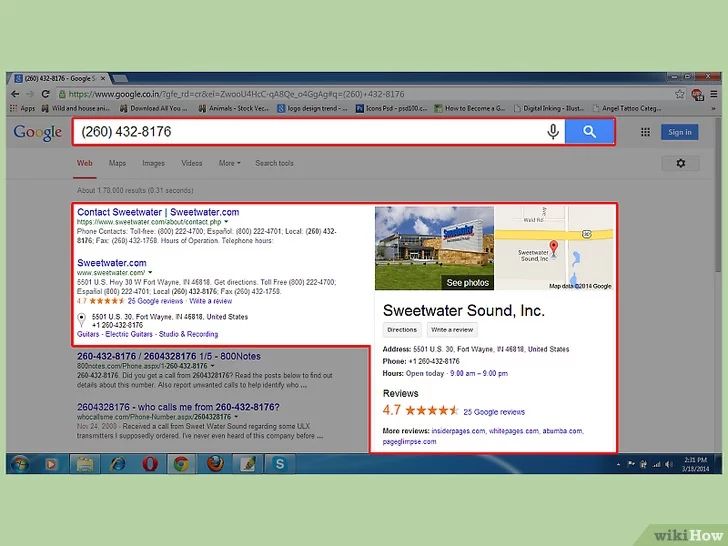Launch Opera from taskbar

[150, 464]
